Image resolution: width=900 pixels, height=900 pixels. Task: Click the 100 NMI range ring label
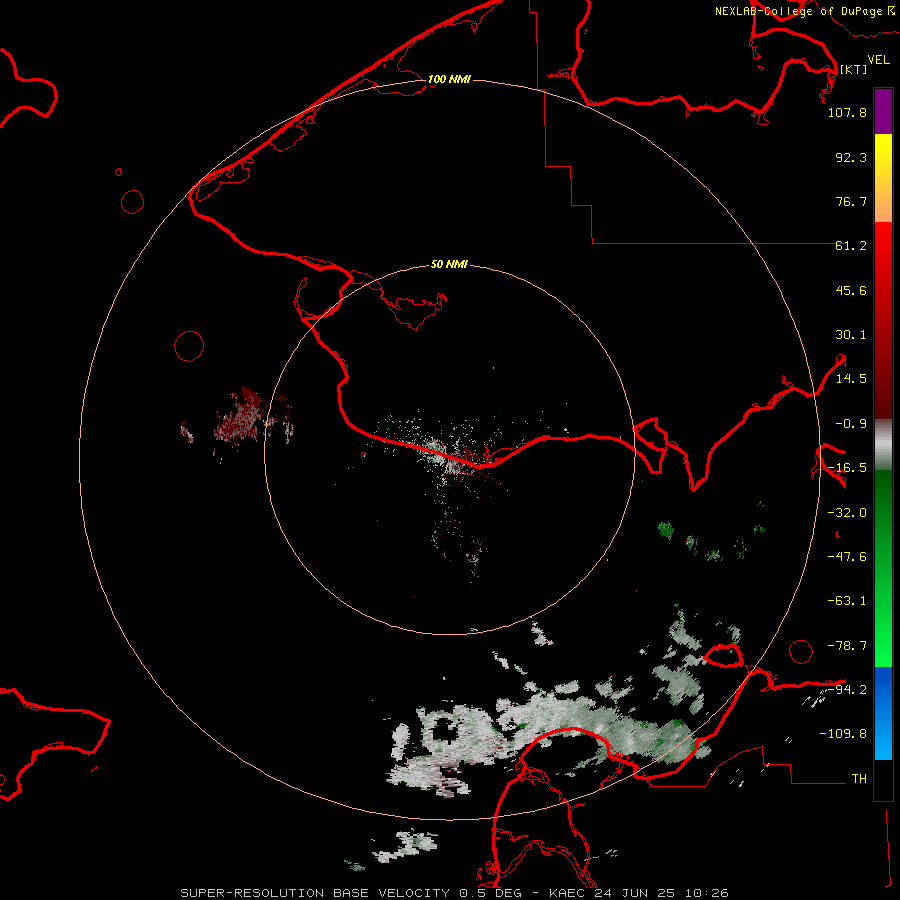point(449,79)
